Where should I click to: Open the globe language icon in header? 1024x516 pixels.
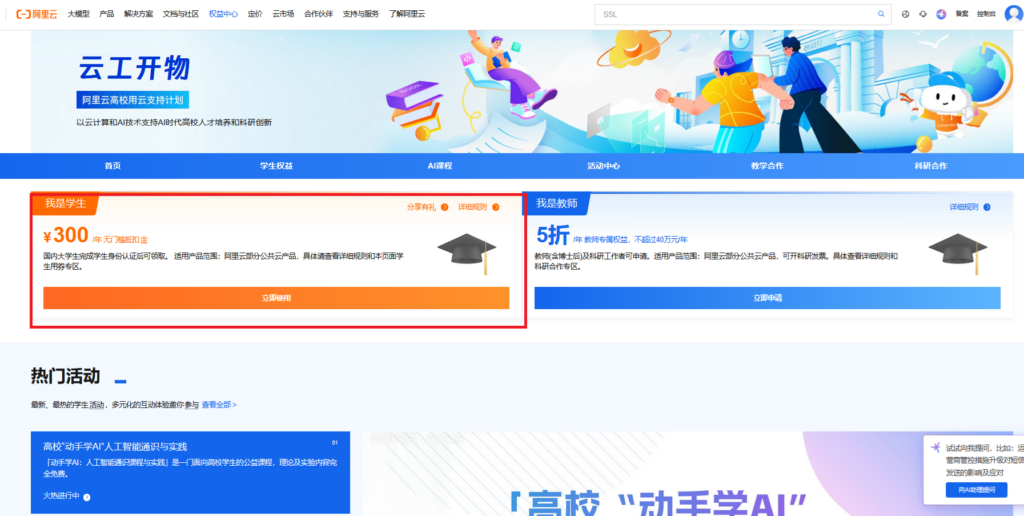pyautogui.click(x=905, y=14)
